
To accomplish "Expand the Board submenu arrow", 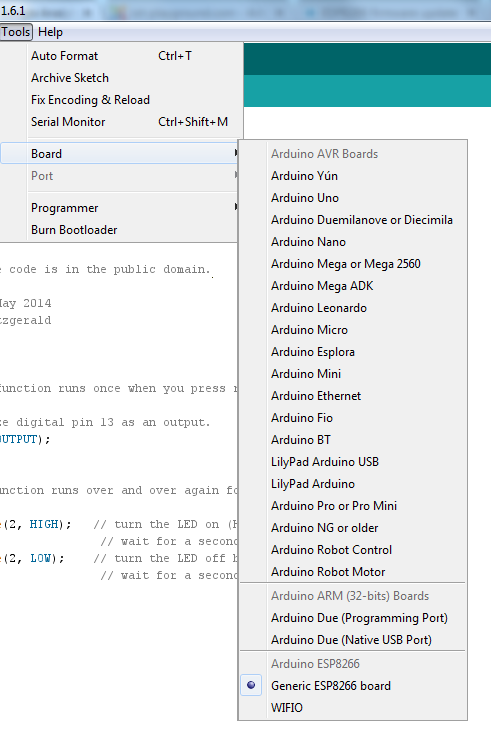I will click(x=235, y=153).
